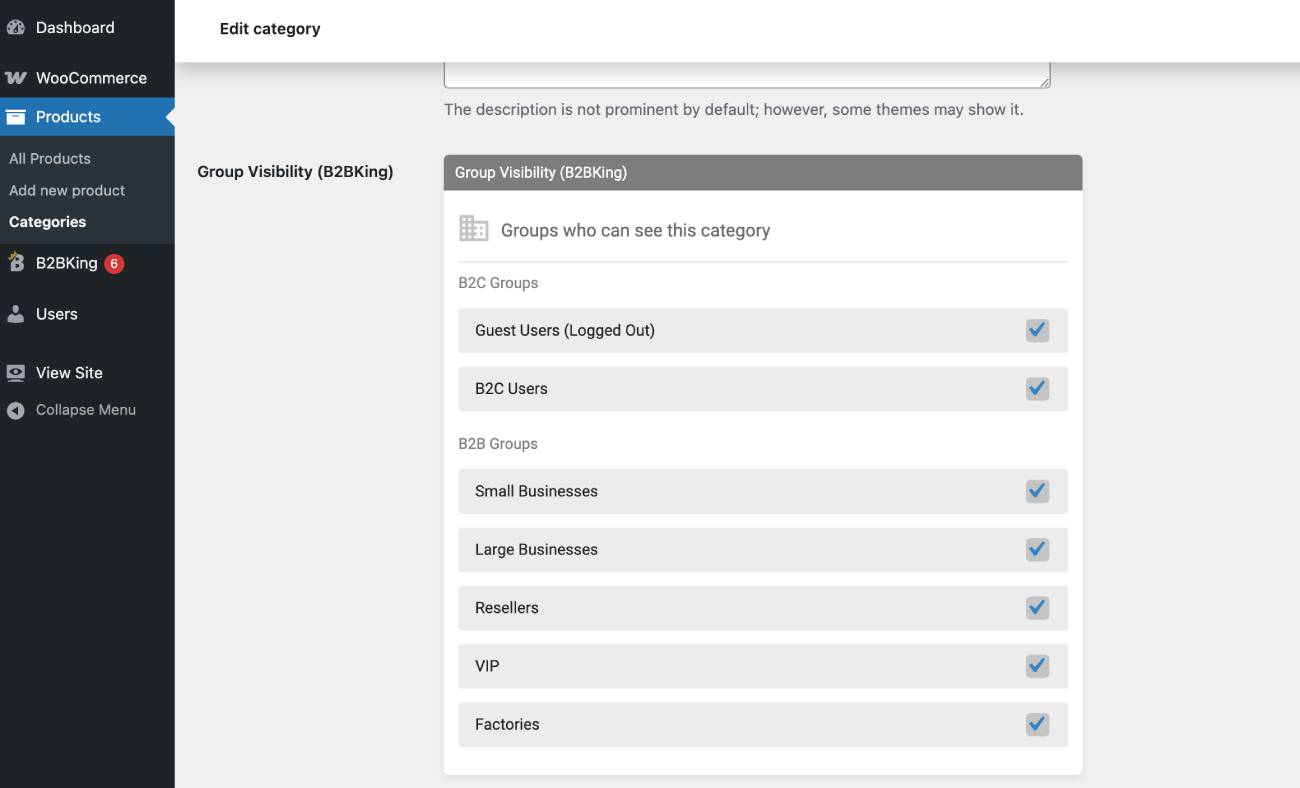Screen dimensions: 1300x788
Task: Click the B2C Users label text
Action: 511,388
